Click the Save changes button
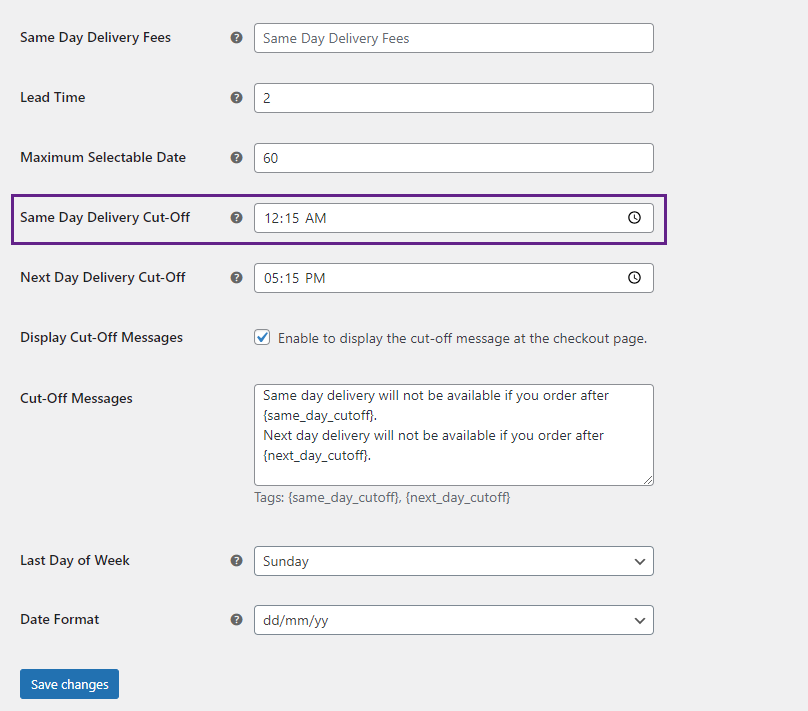 point(70,684)
